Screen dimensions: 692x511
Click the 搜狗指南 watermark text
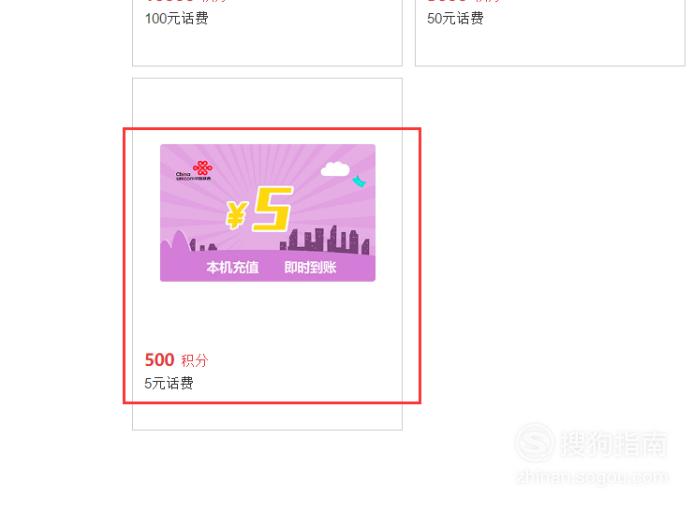click(613, 443)
